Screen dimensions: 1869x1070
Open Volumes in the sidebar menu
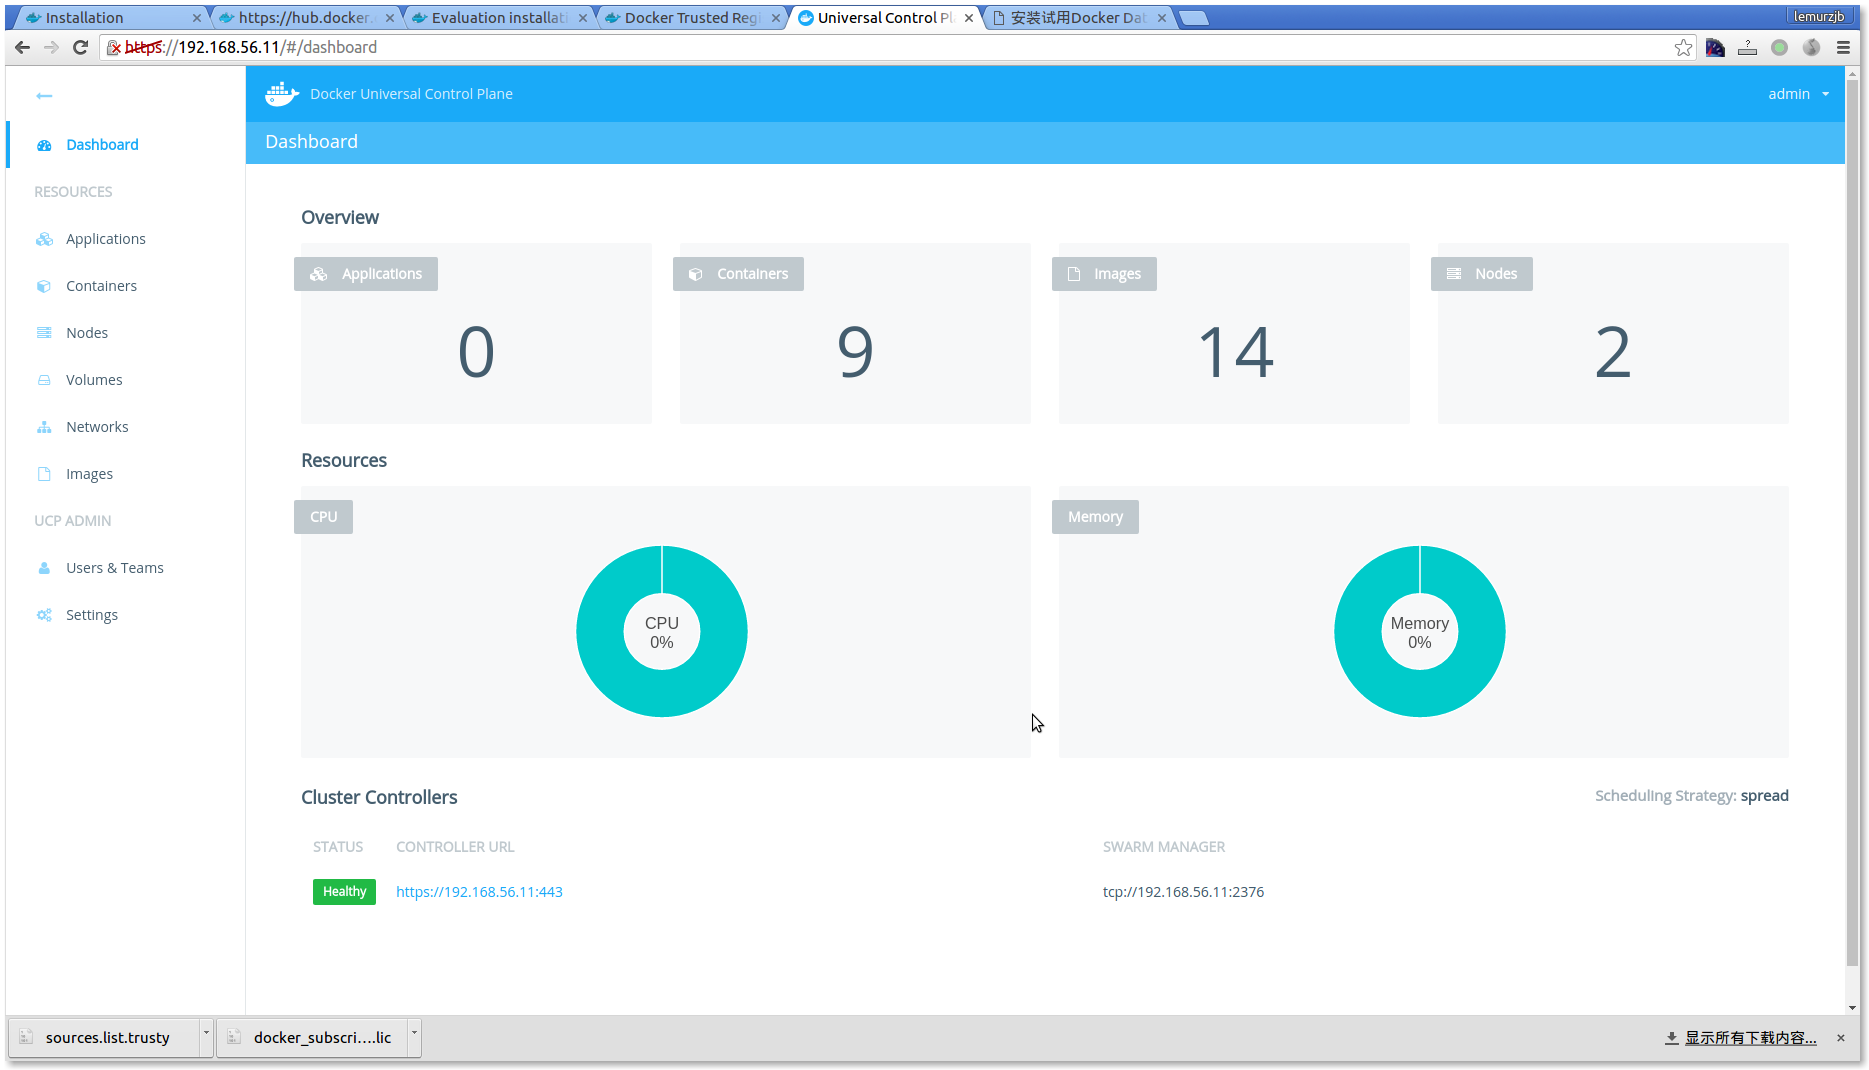pos(94,380)
